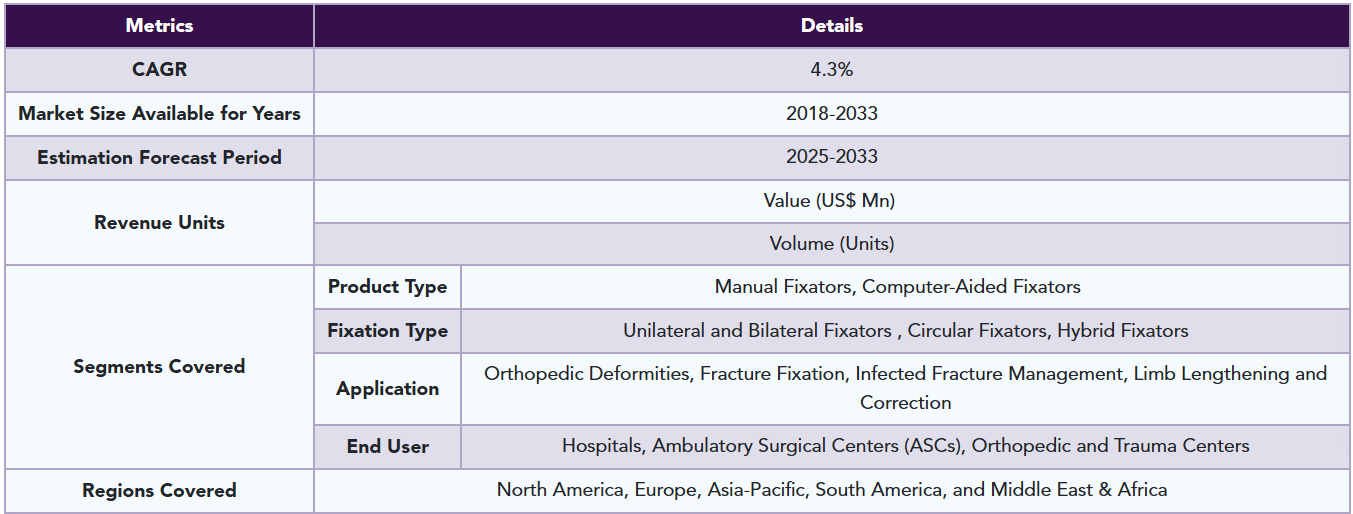Image resolution: width=1353 pixels, height=514 pixels.
Task: Select the Fixation Type sub-label
Action: point(387,331)
